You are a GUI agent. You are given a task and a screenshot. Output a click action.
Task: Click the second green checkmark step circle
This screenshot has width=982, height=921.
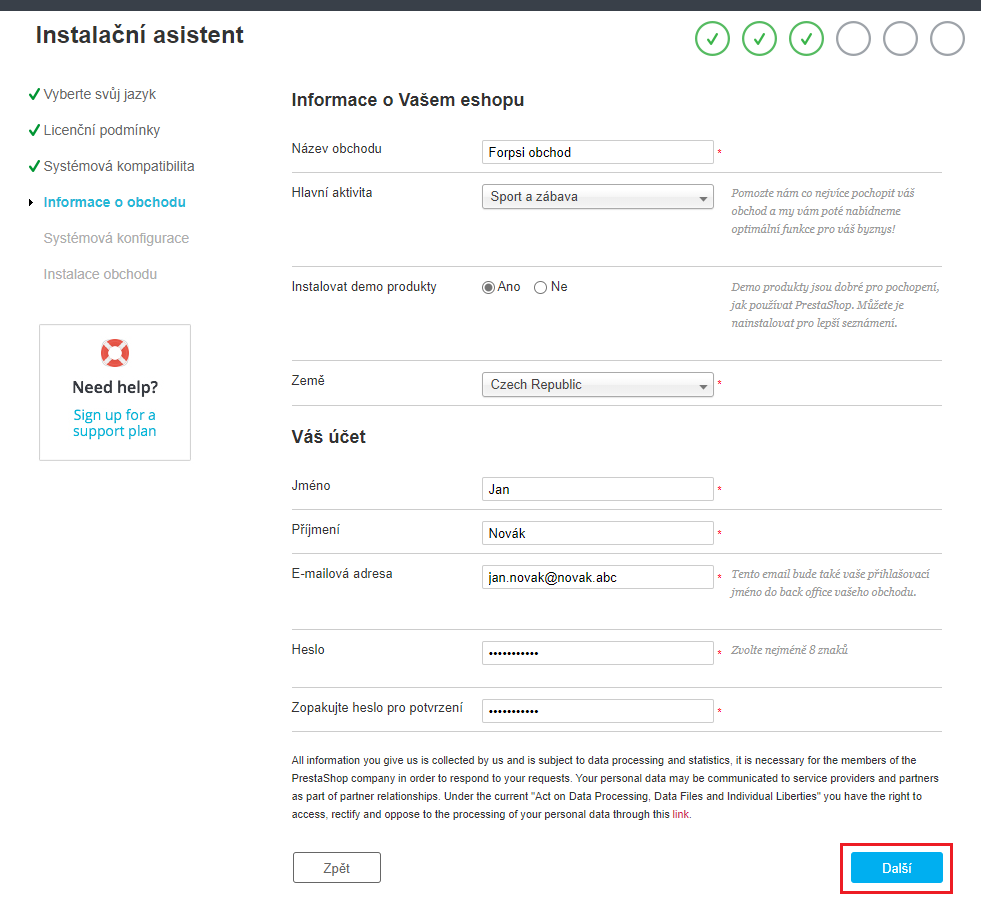point(759,39)
